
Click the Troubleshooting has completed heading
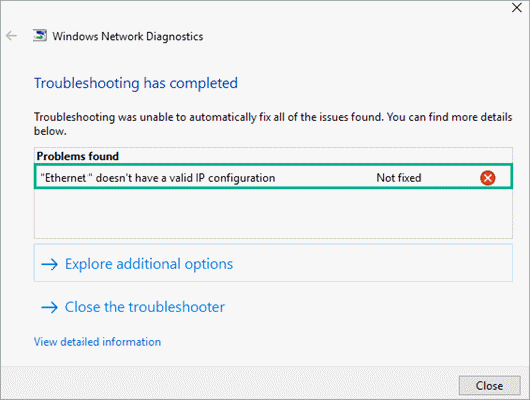click(136, 83)
